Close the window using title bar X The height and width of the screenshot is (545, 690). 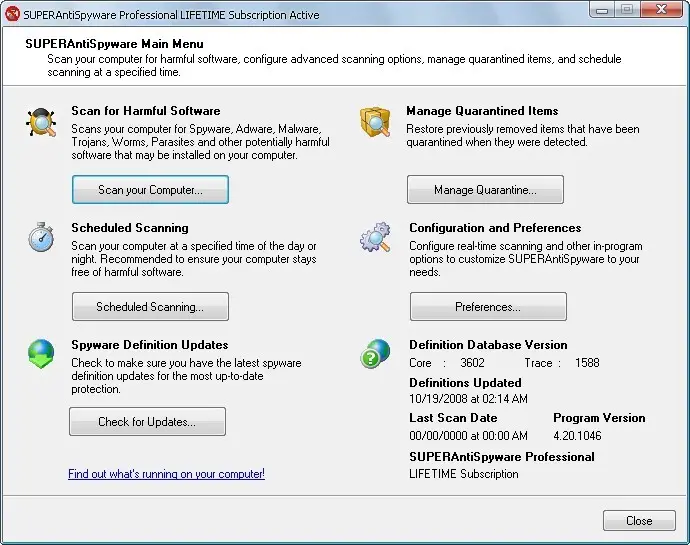(661, 9)
